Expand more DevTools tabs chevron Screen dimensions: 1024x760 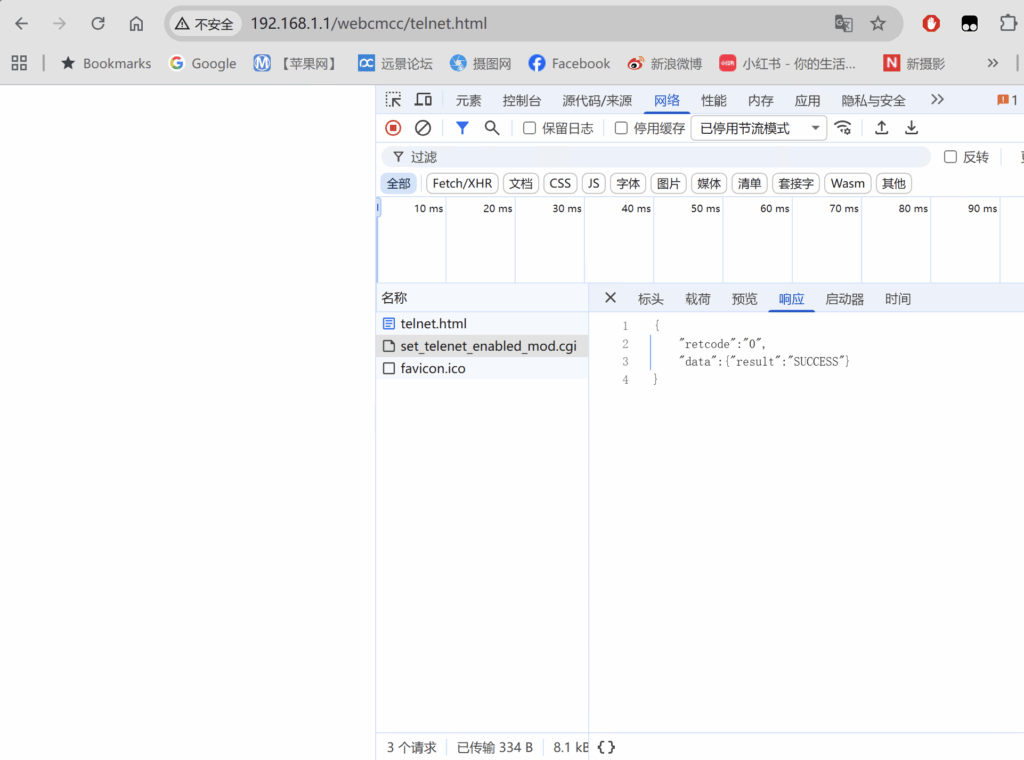click(x=937, y=100)
